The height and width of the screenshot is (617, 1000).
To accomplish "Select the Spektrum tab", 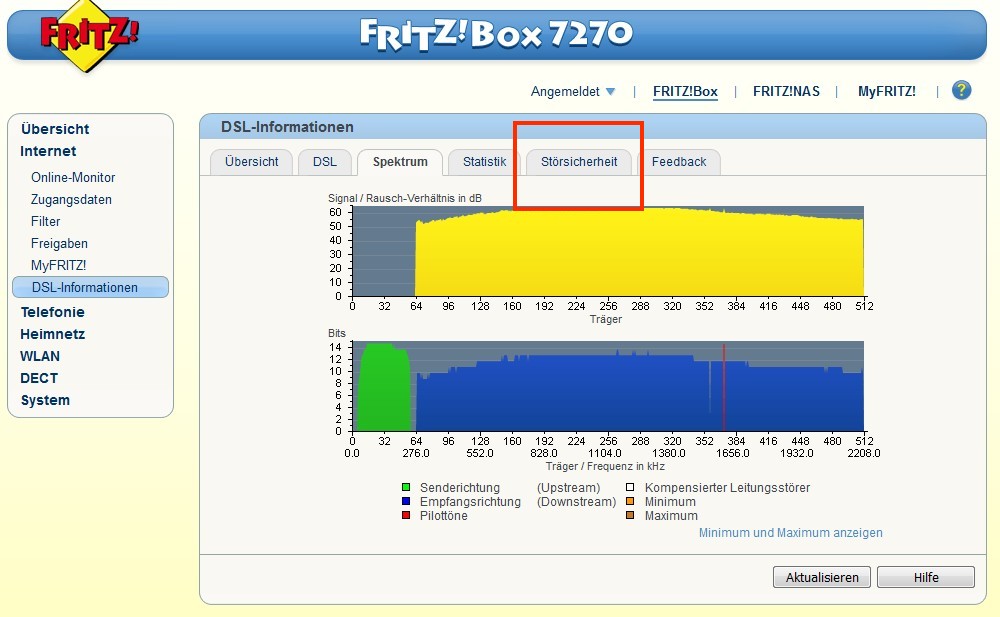I will pyautogui.click(x=400, y=162).
